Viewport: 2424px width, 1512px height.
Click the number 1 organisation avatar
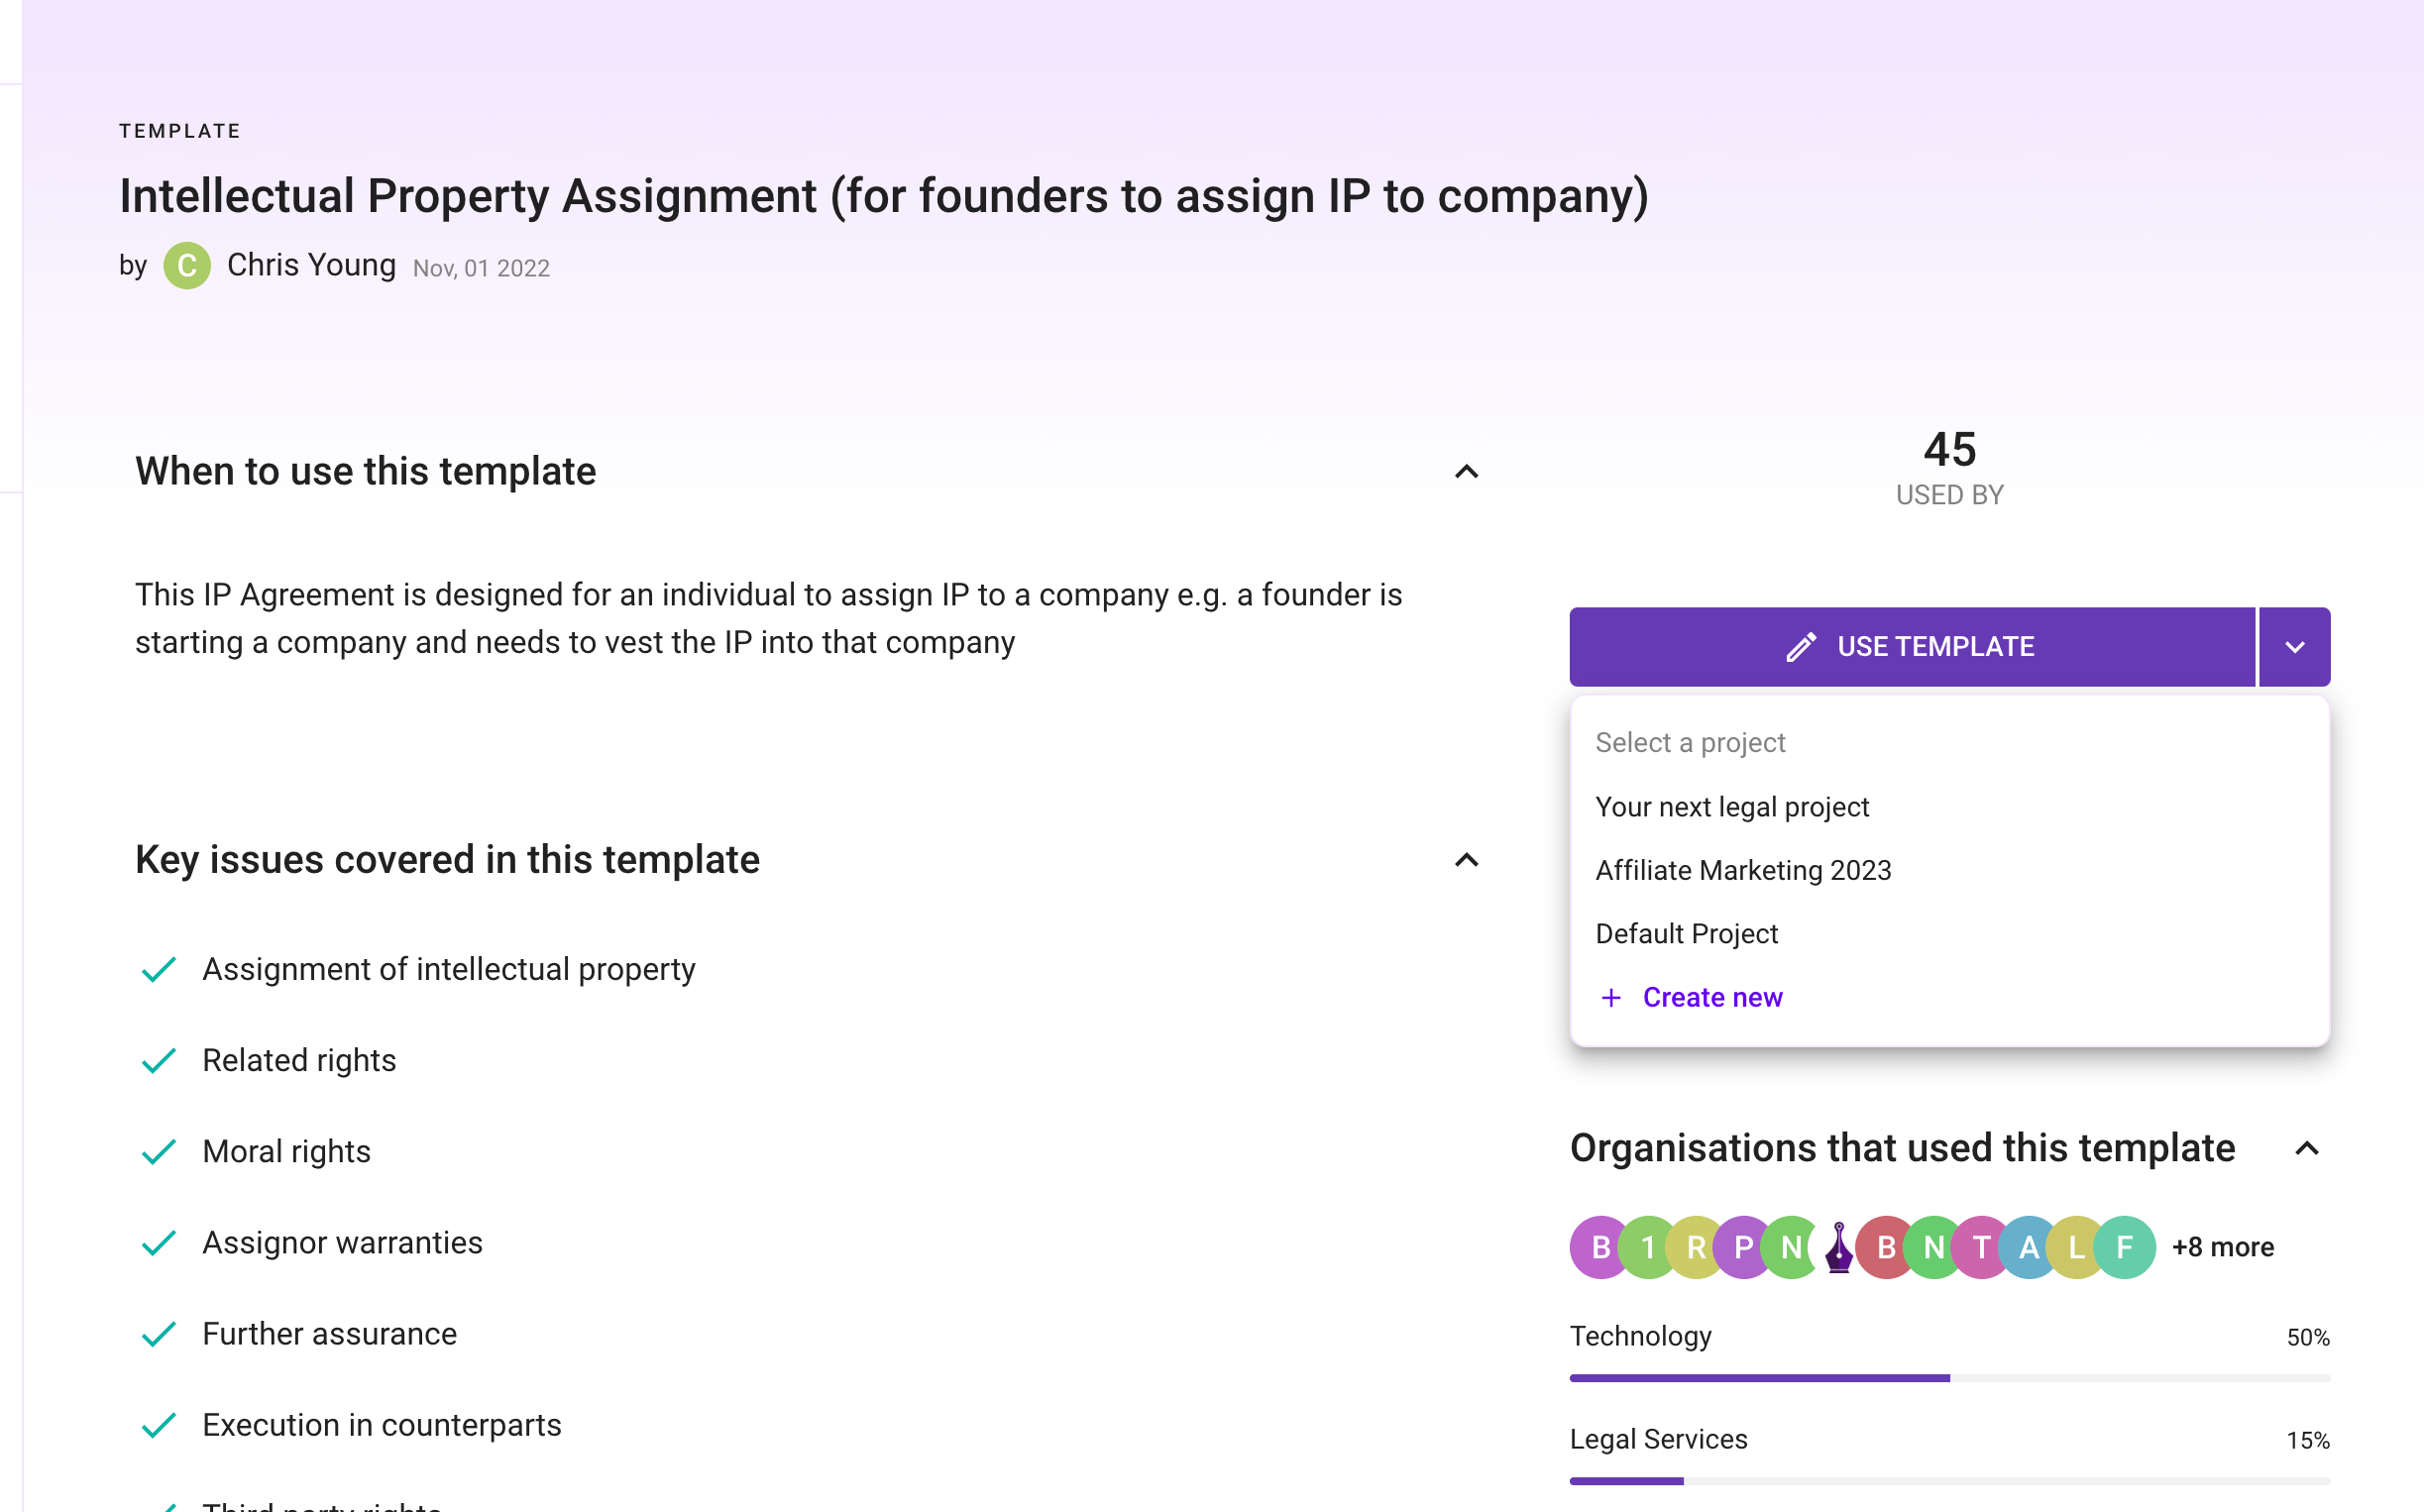point(1647,1247)
